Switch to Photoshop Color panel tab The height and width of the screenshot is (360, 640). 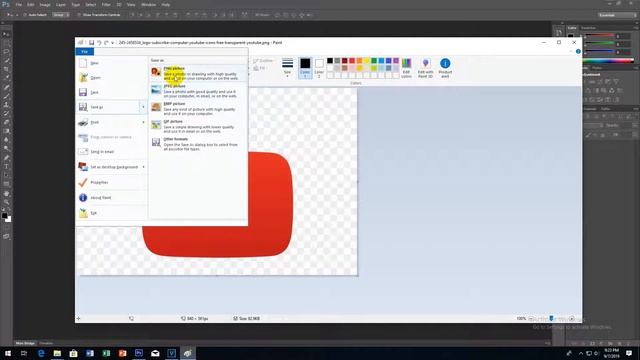(572, 28)
